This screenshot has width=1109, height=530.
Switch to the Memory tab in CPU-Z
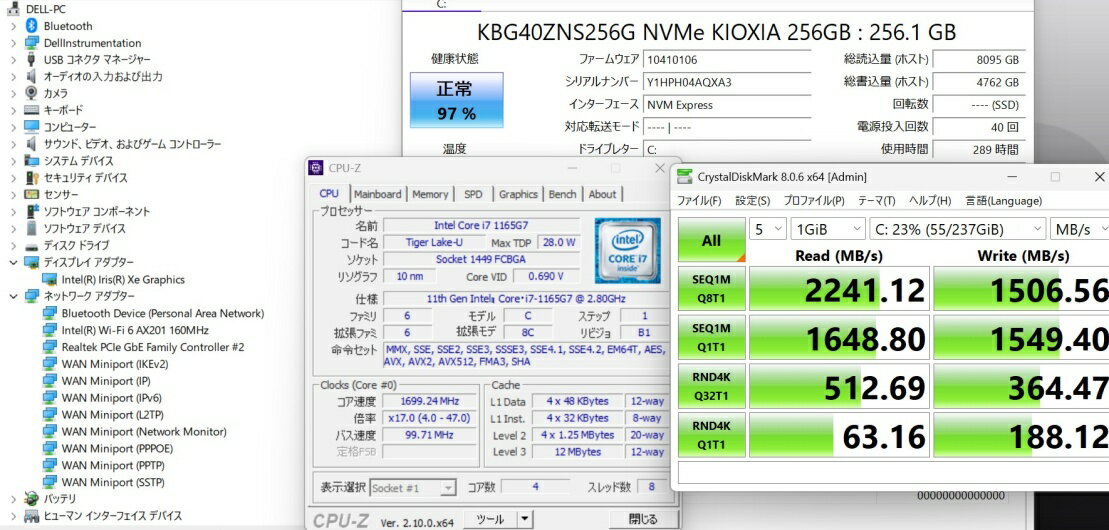tap(430, 194)
